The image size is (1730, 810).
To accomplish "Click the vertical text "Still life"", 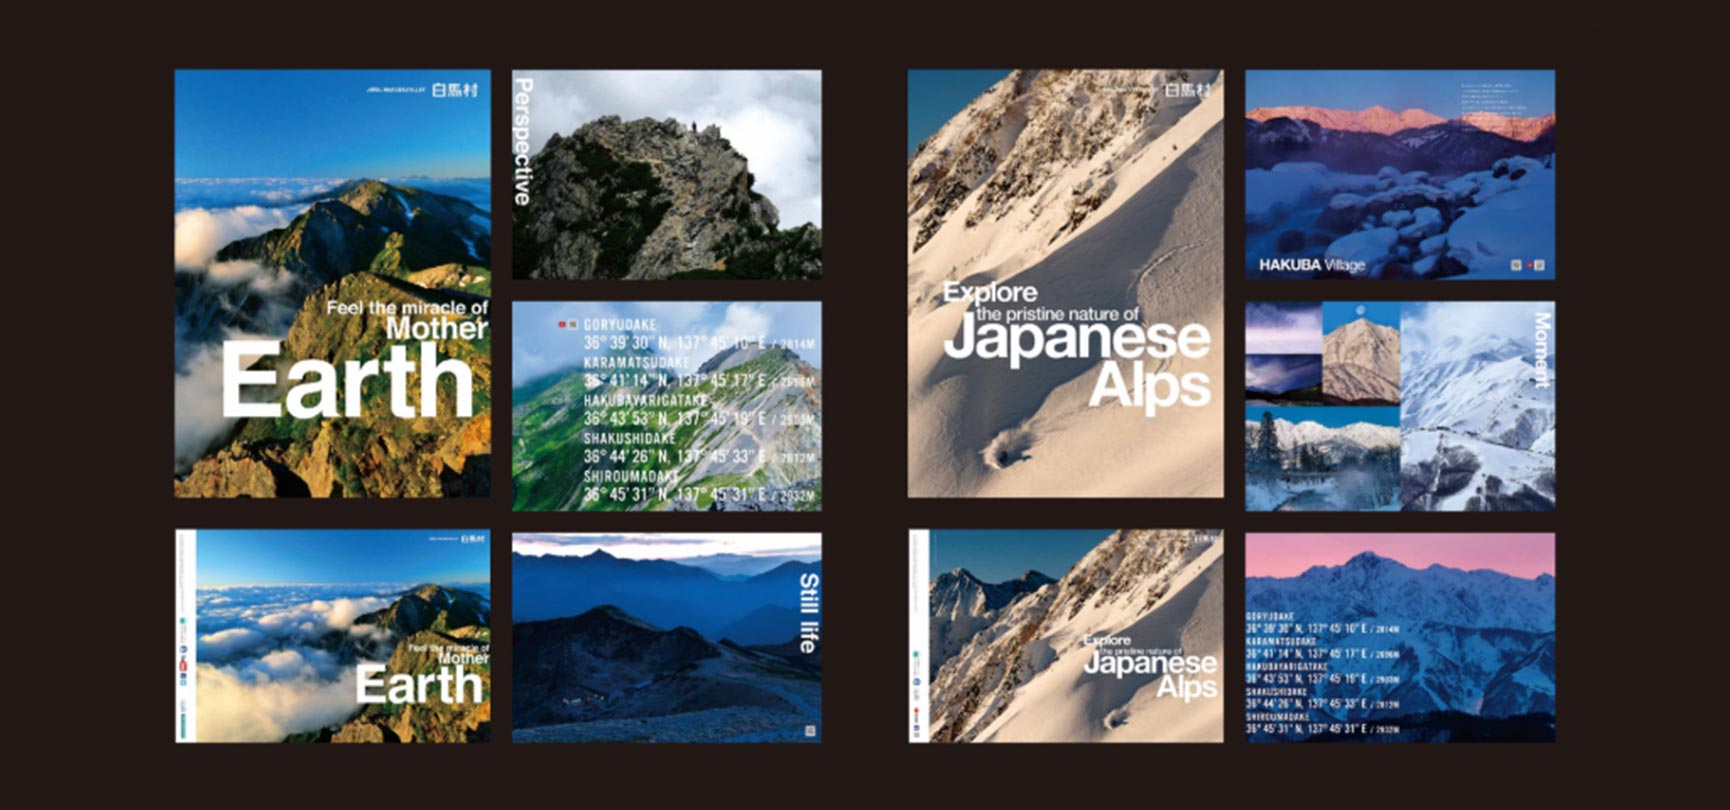I will 808,613.
